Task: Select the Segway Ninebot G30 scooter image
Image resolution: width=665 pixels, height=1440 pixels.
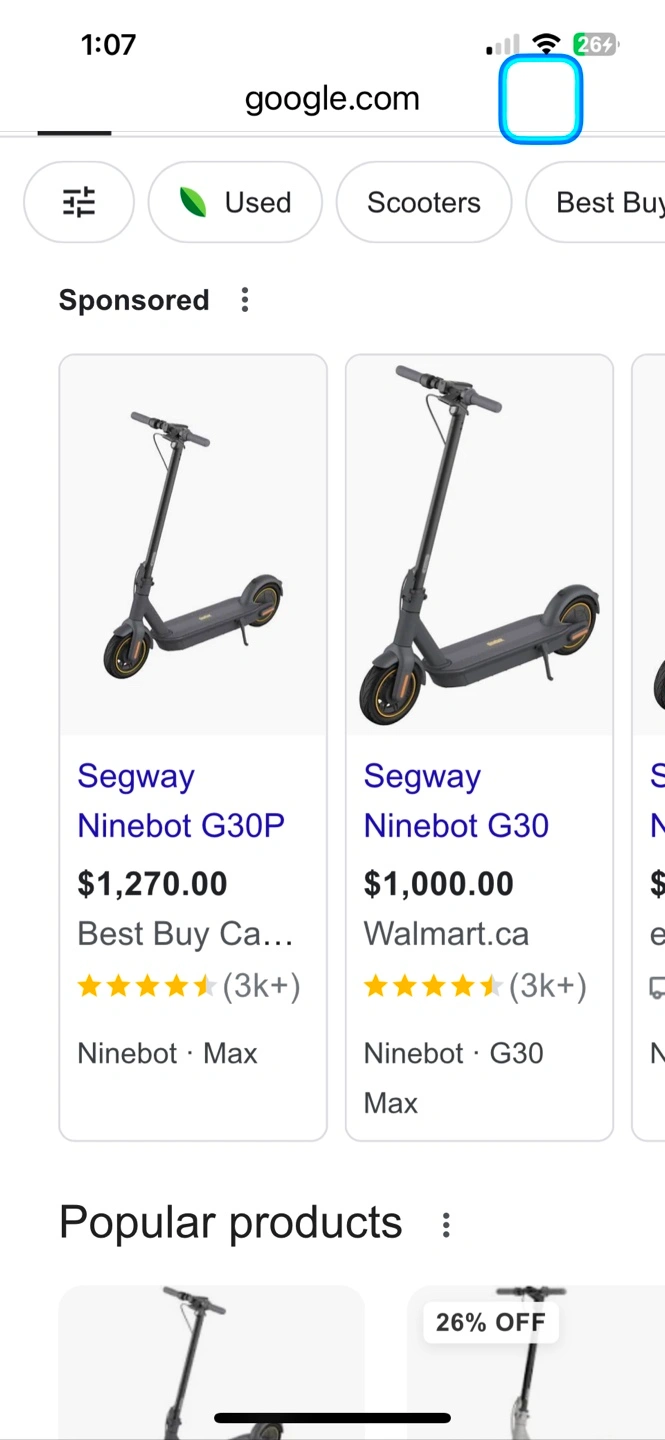Action: [x=479, y=545]
